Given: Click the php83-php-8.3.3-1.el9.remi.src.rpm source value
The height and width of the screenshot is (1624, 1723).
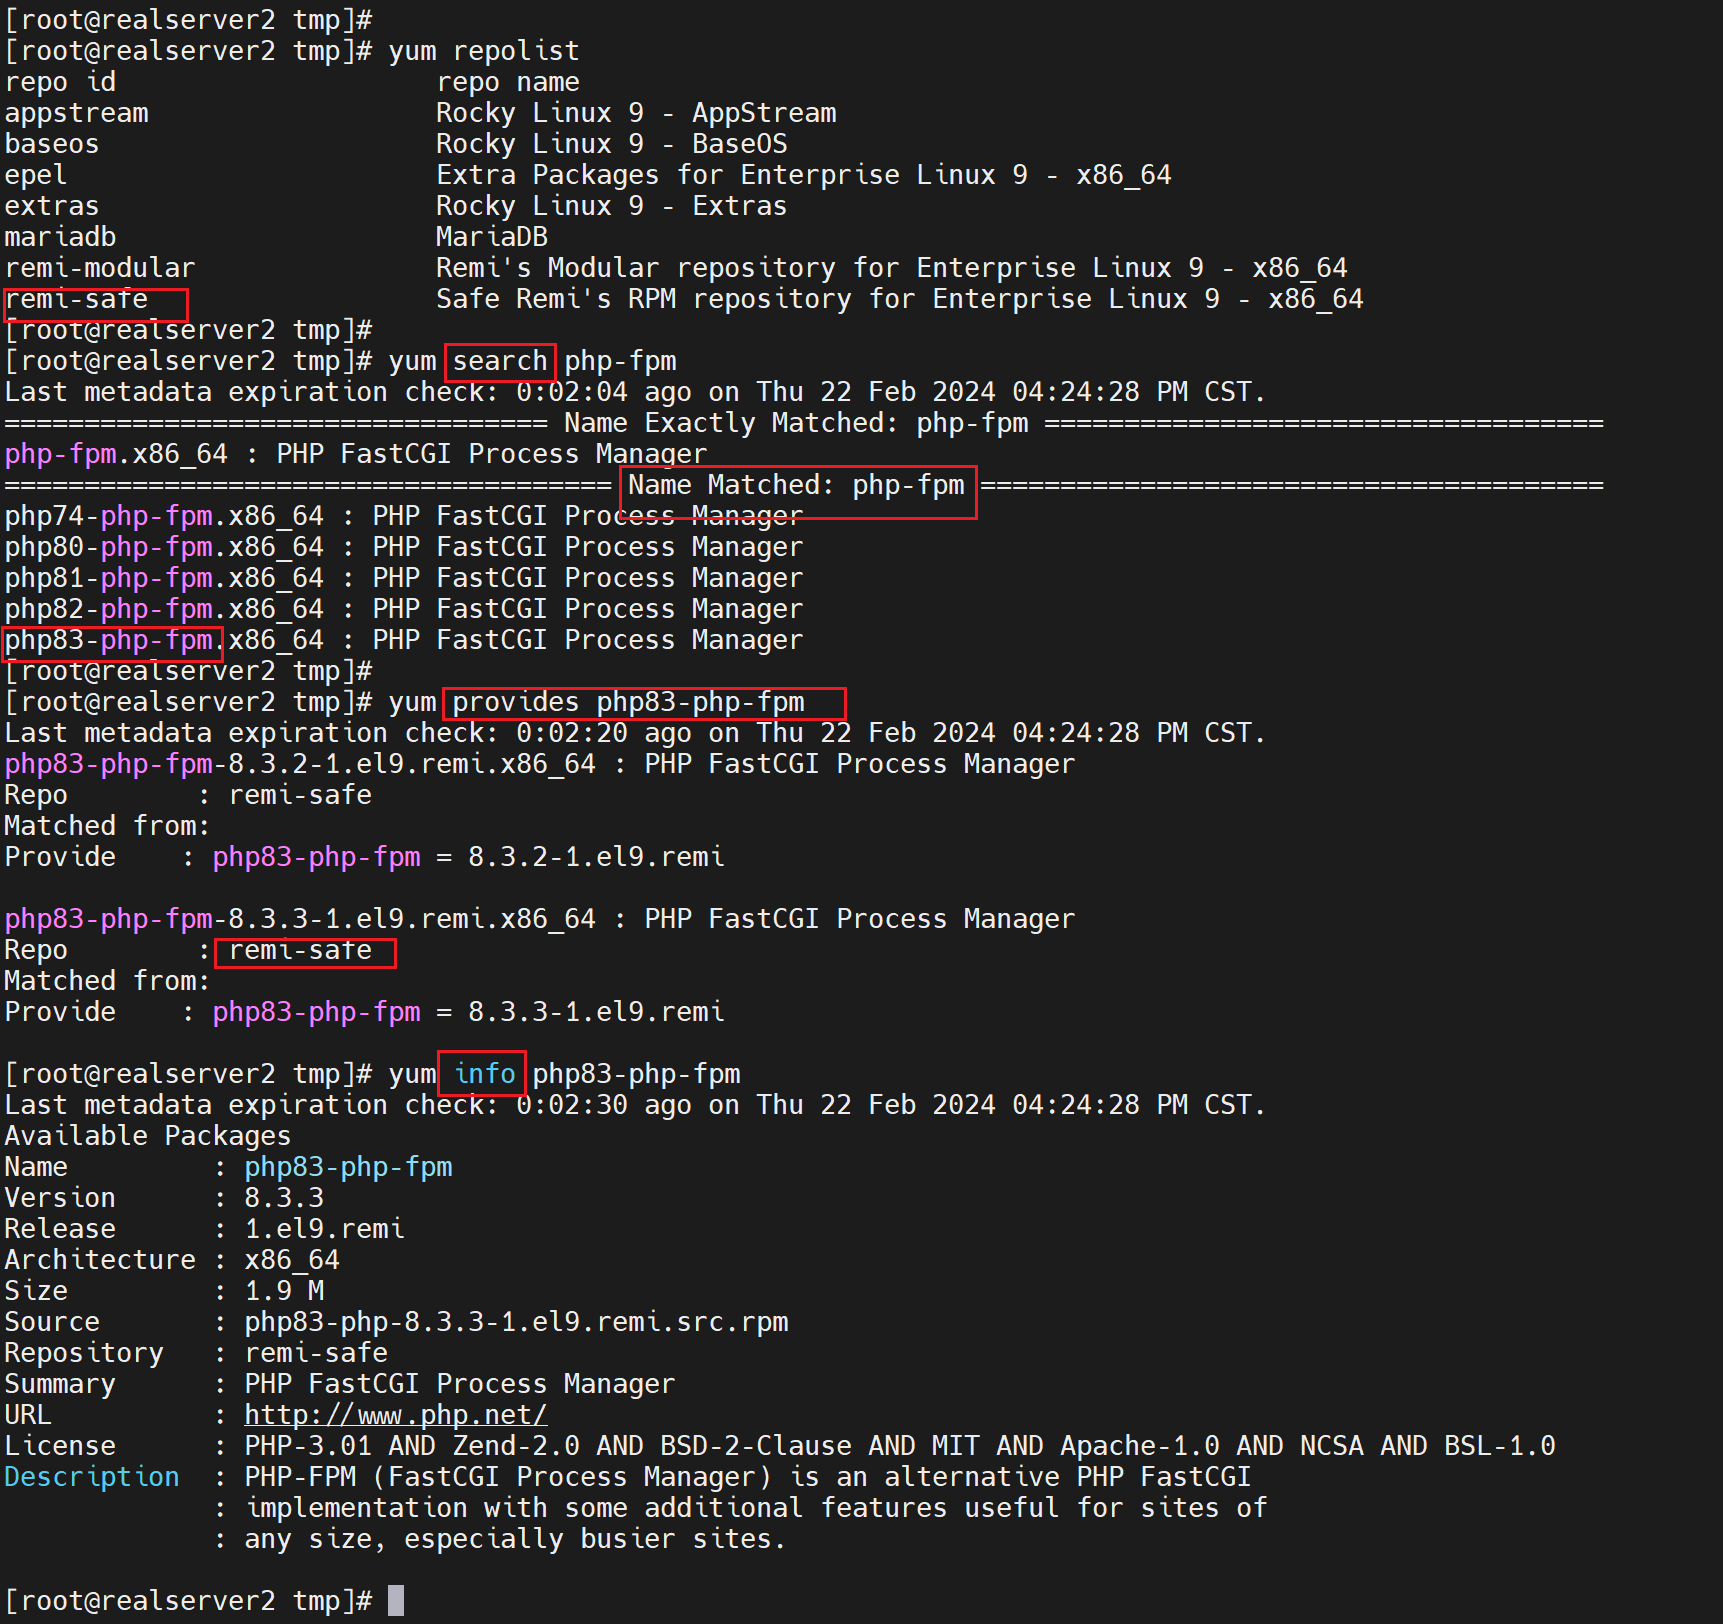Looking at the screenshot, I should click(516, 1322).
